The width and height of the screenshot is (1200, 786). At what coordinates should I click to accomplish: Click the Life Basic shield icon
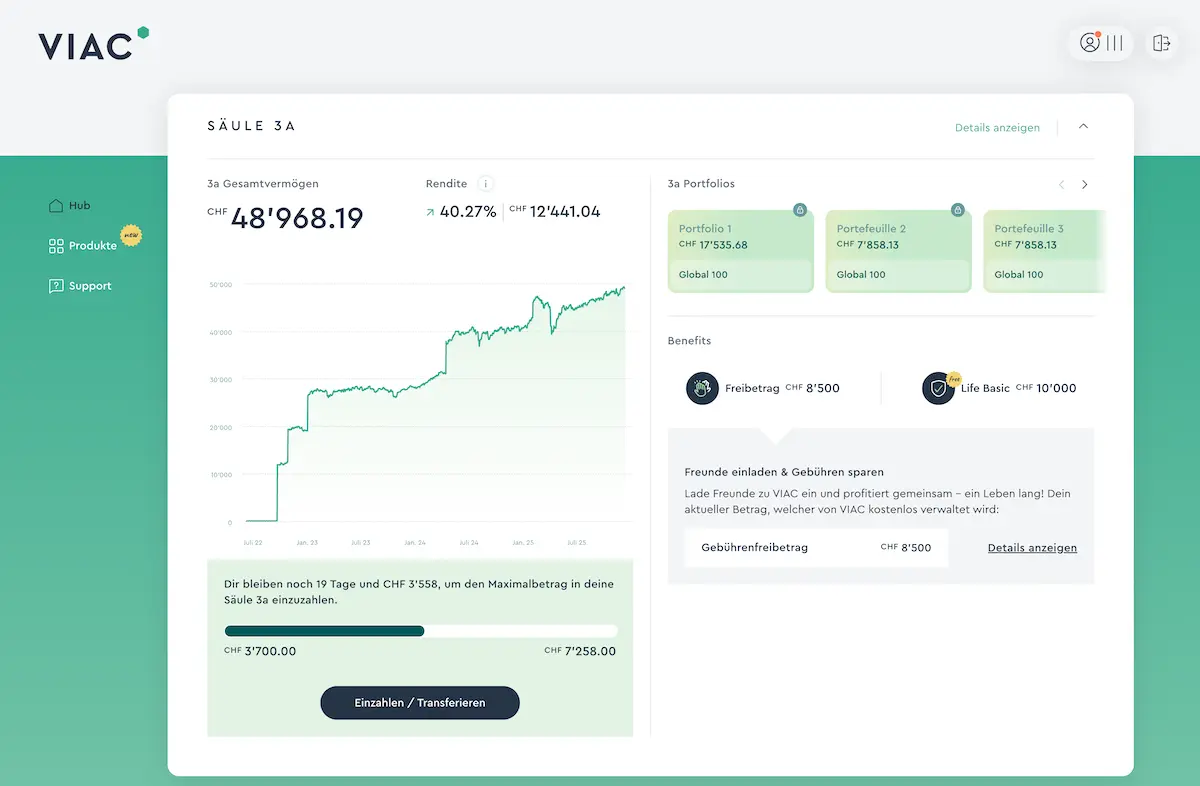point(938,388)
